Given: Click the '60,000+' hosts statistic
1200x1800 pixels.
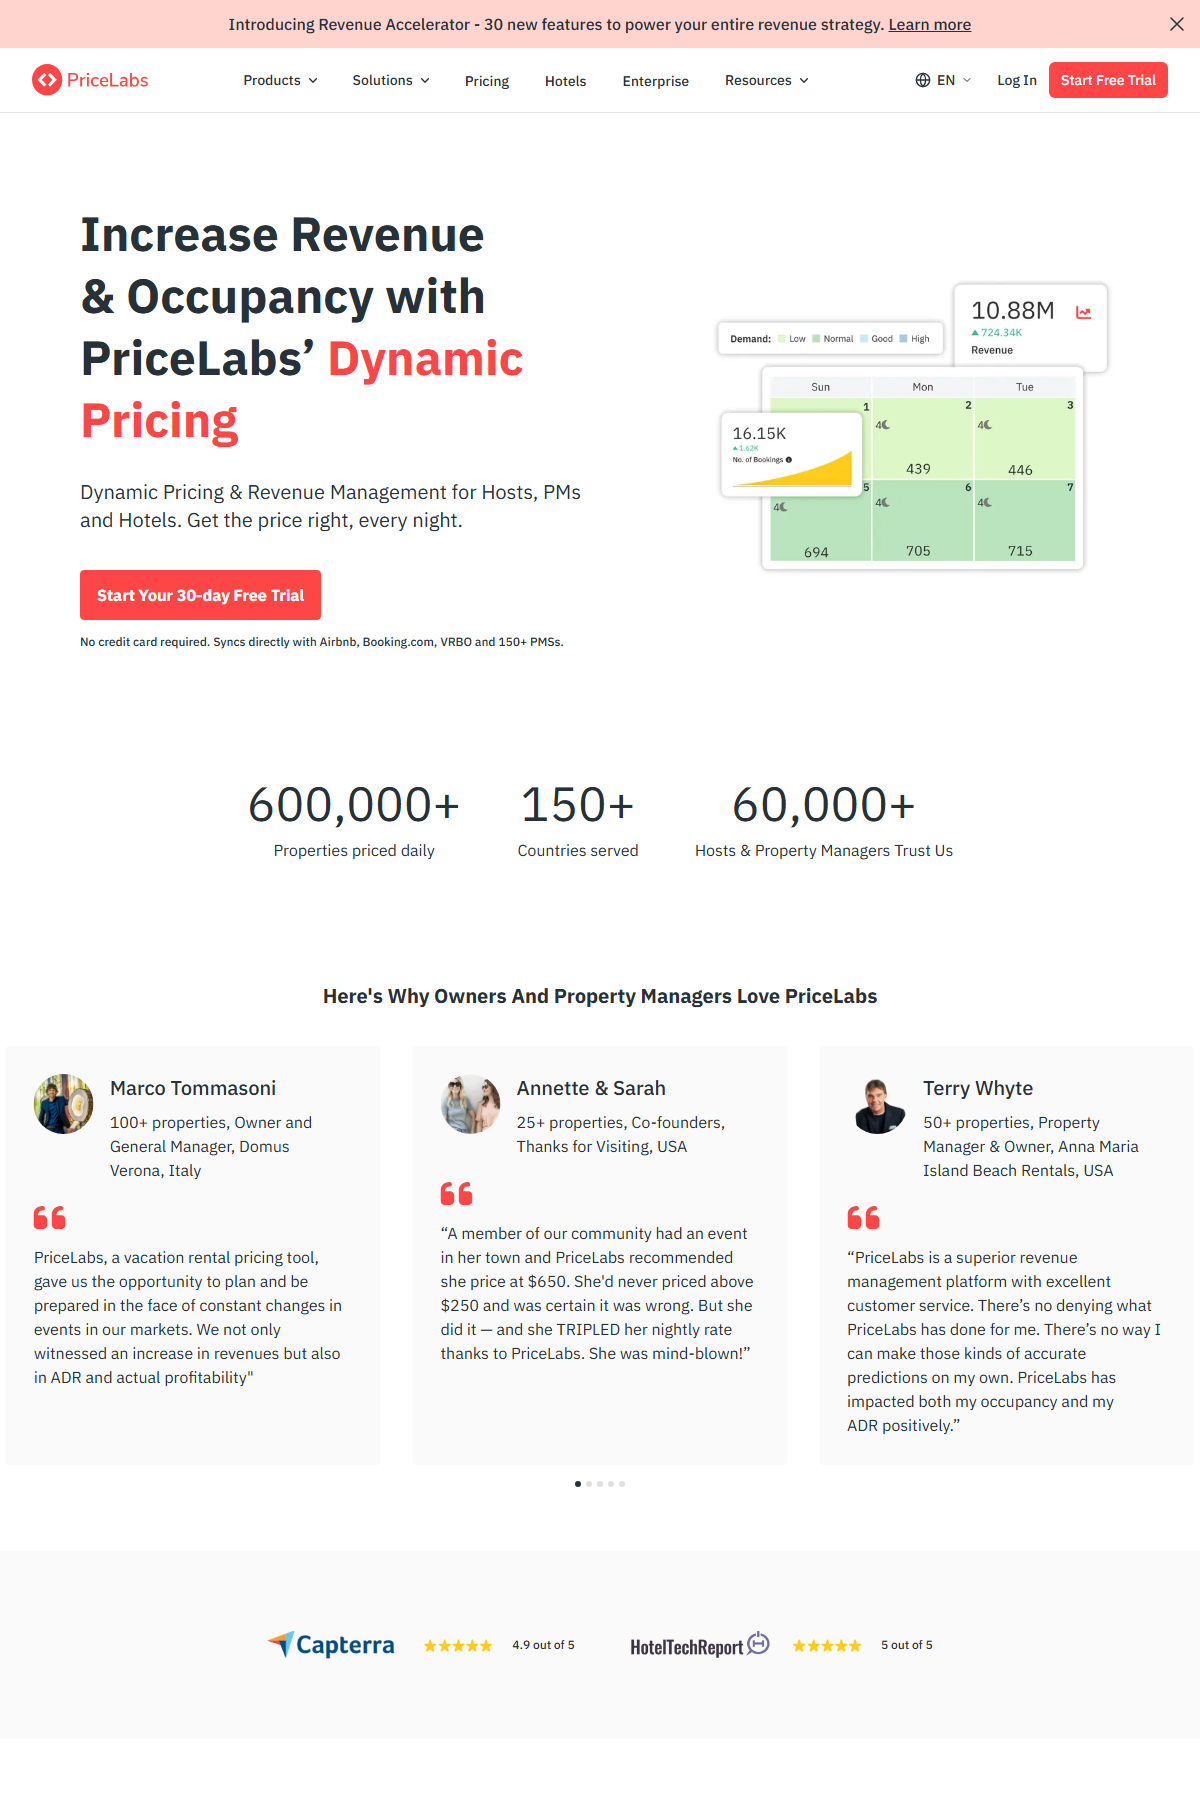Looking at the screenshot, I should 824,805.
